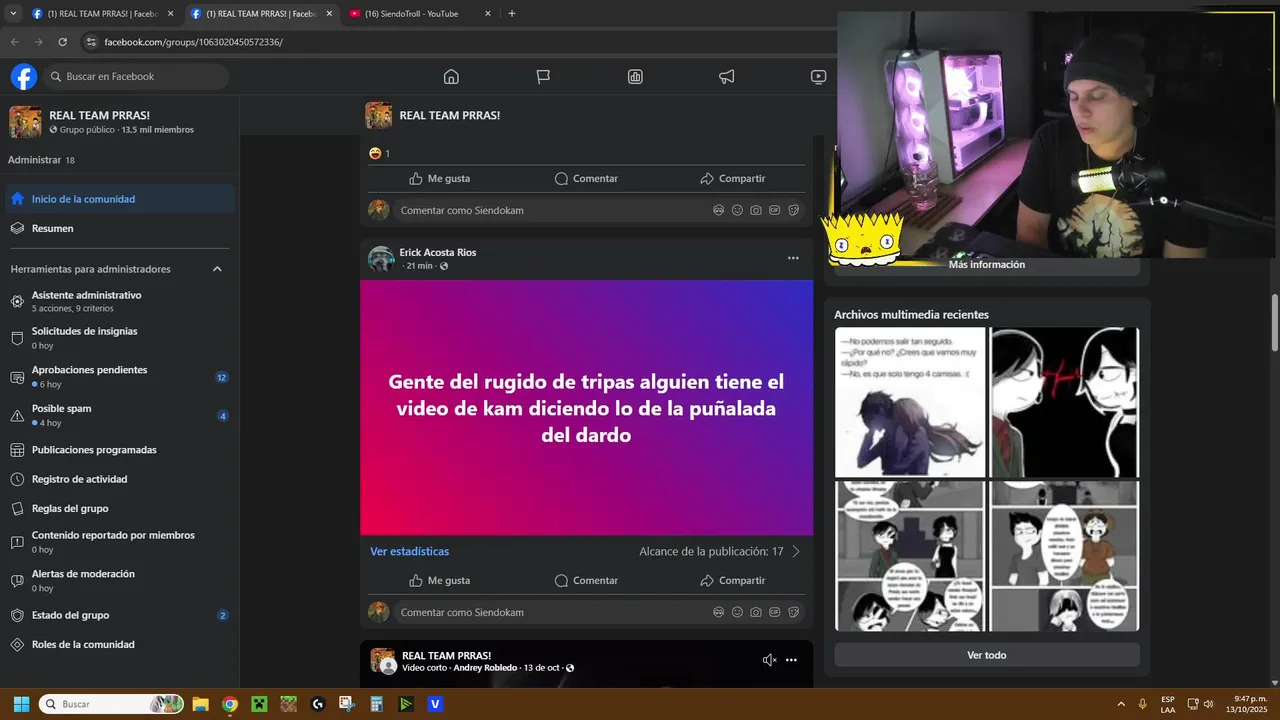Click the Roles de la comunidad icon
1280x720 pixels.
click(x=17, y=645)
